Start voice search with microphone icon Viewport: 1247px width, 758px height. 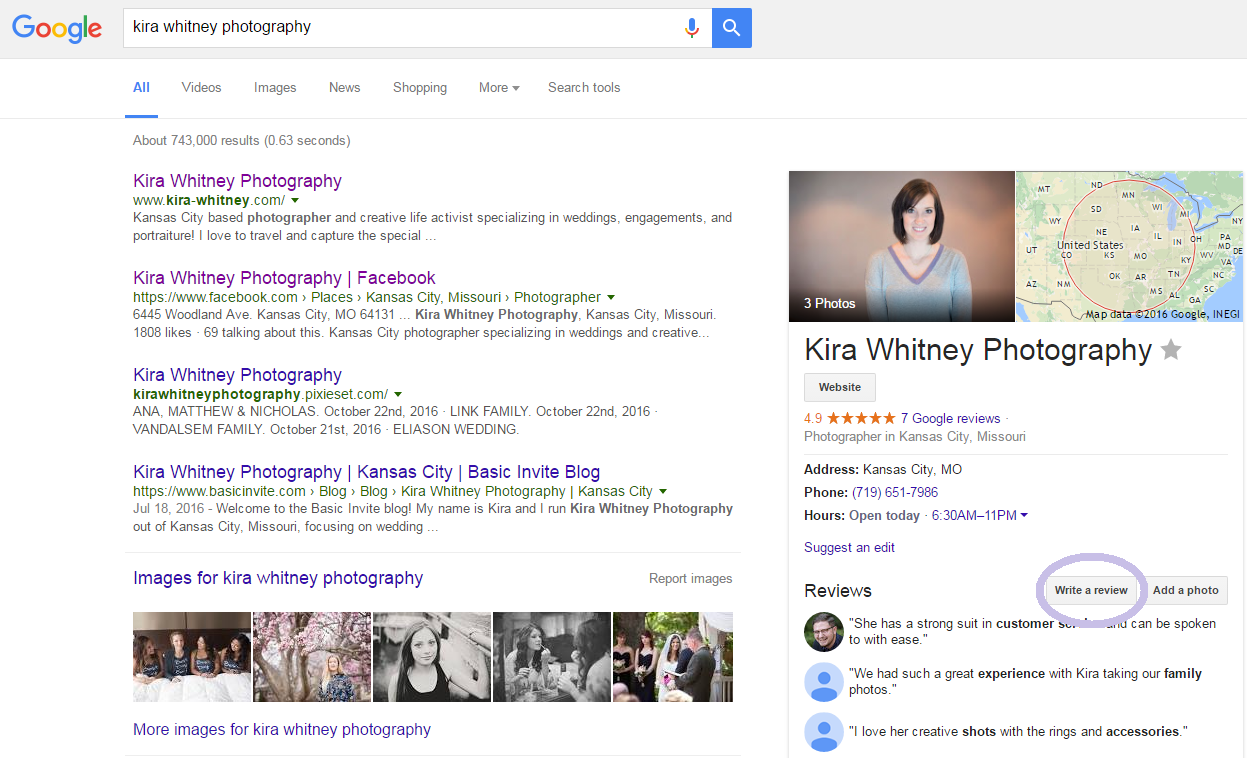691,28
